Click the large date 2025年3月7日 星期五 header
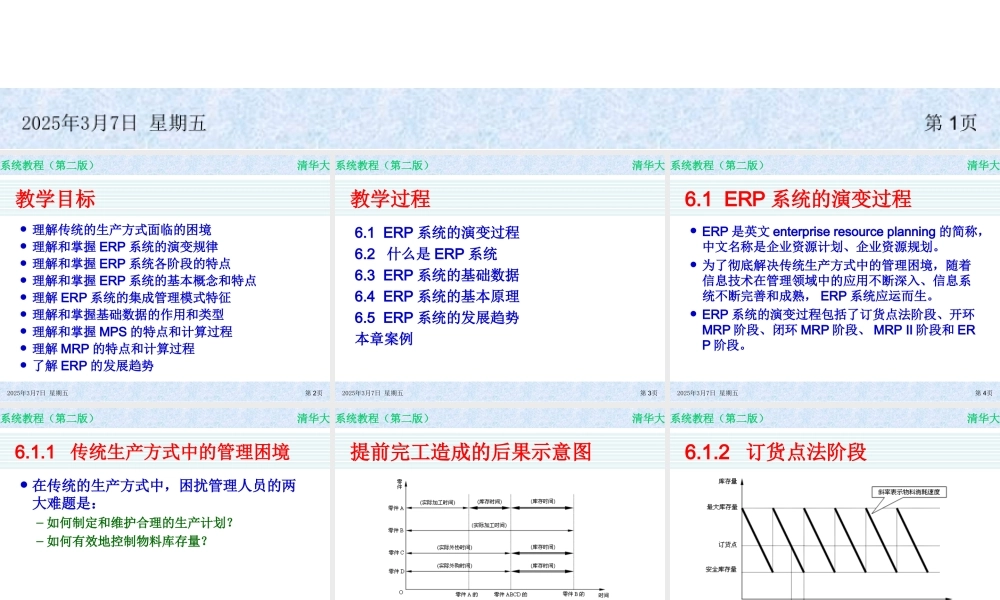The width and height of the screenshot is (1000, 600). (114, 123)
